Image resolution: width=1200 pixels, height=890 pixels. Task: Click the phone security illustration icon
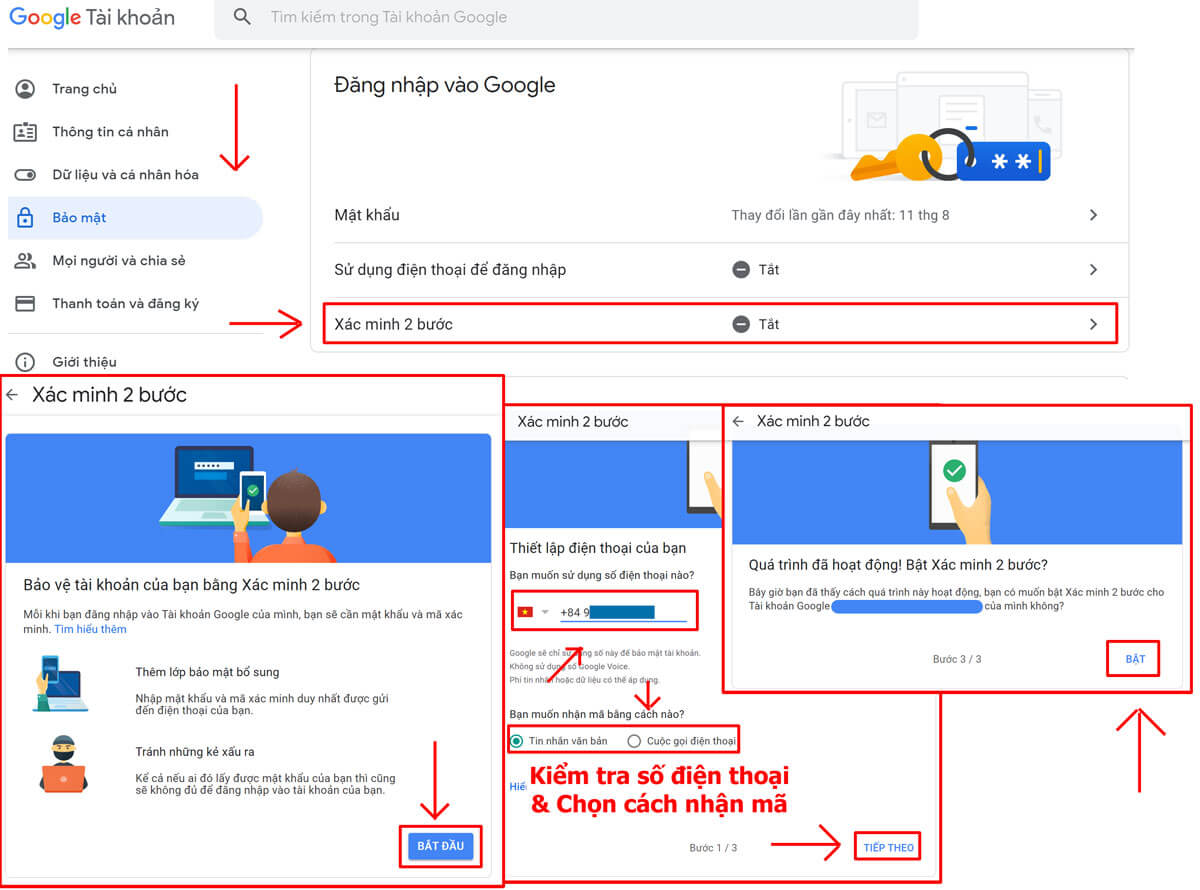click(58, 684)
